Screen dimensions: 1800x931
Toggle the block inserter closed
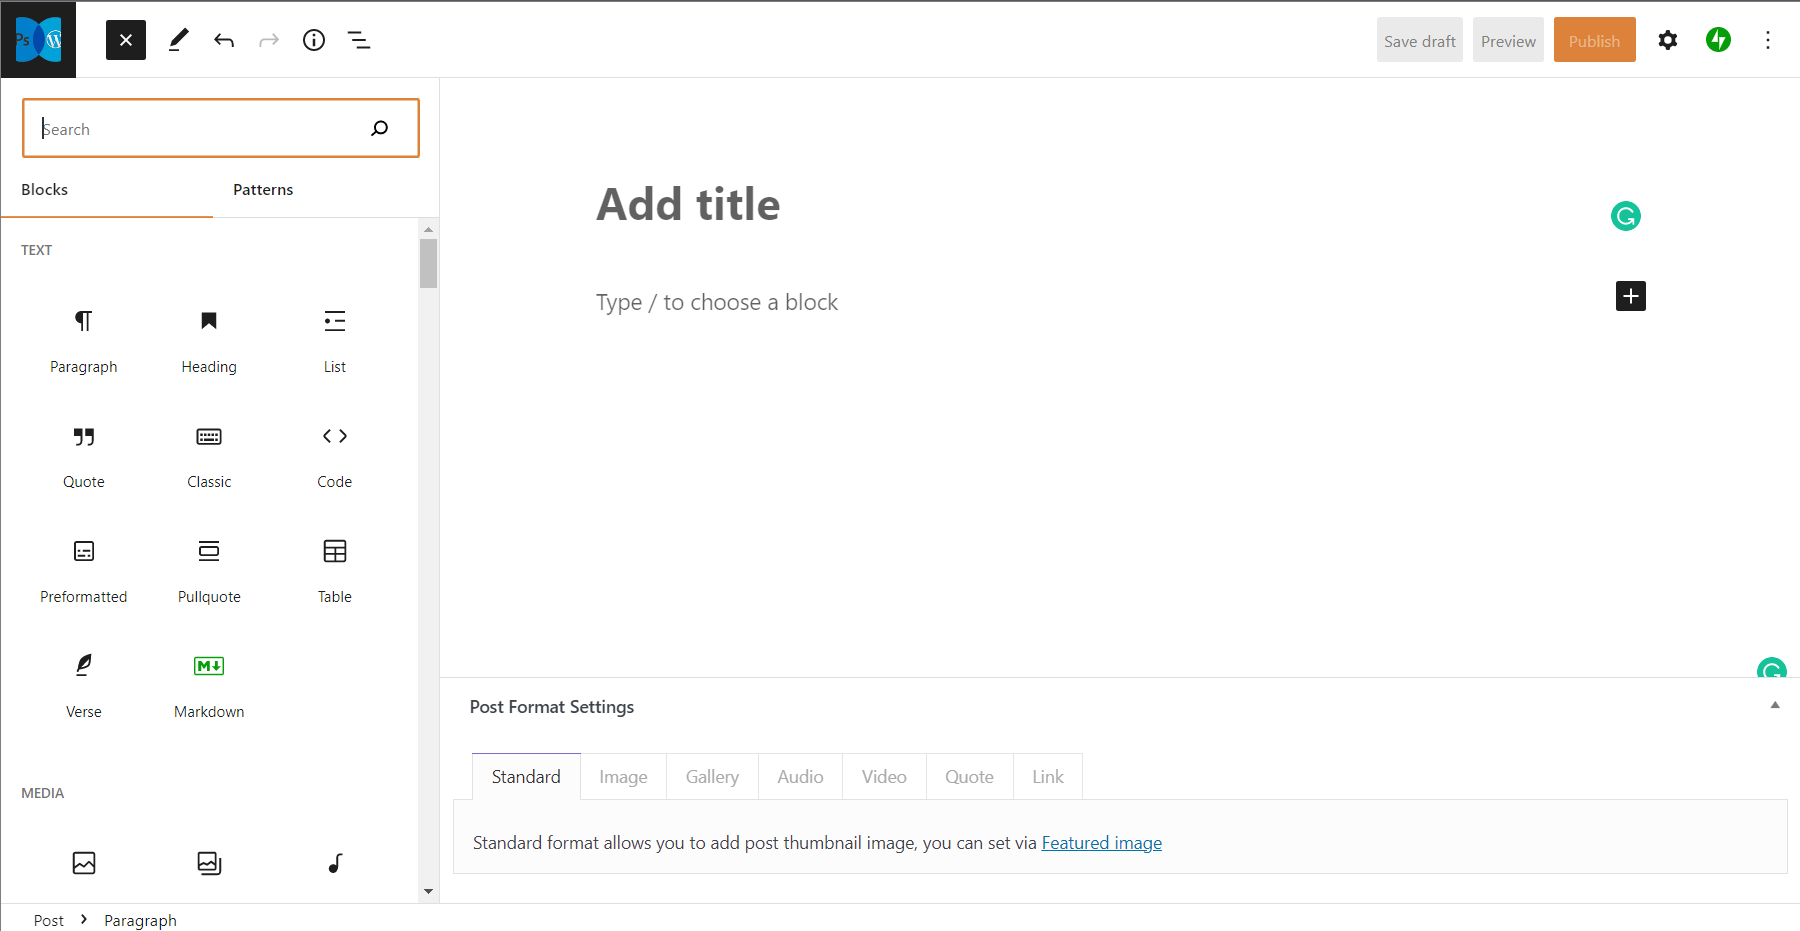point(126,40)
